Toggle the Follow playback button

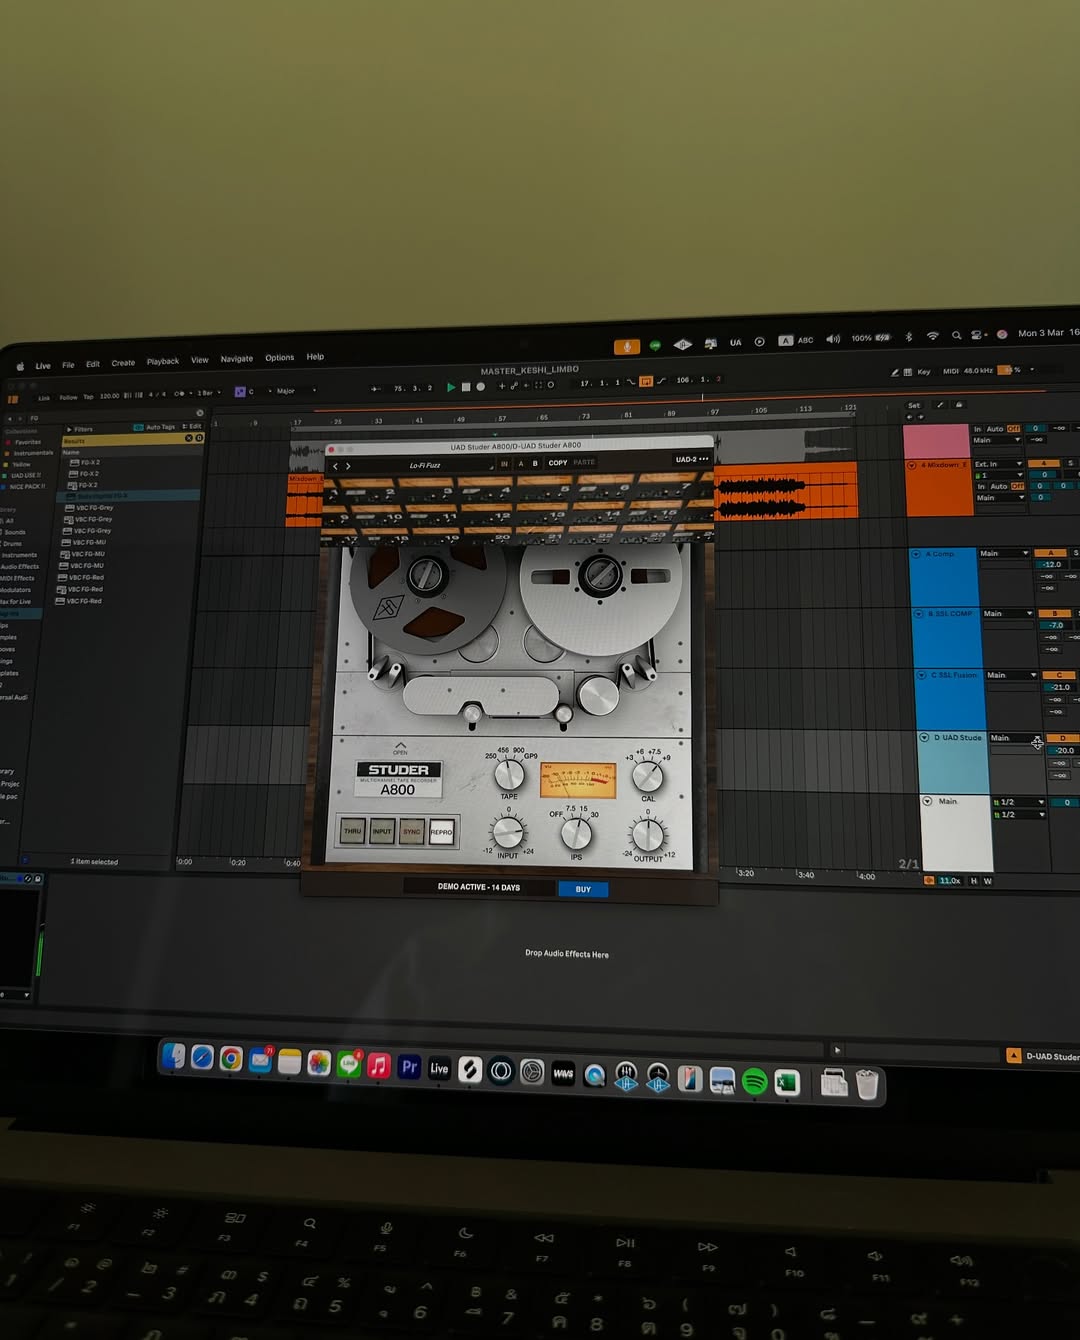click(x=68, y=397)
